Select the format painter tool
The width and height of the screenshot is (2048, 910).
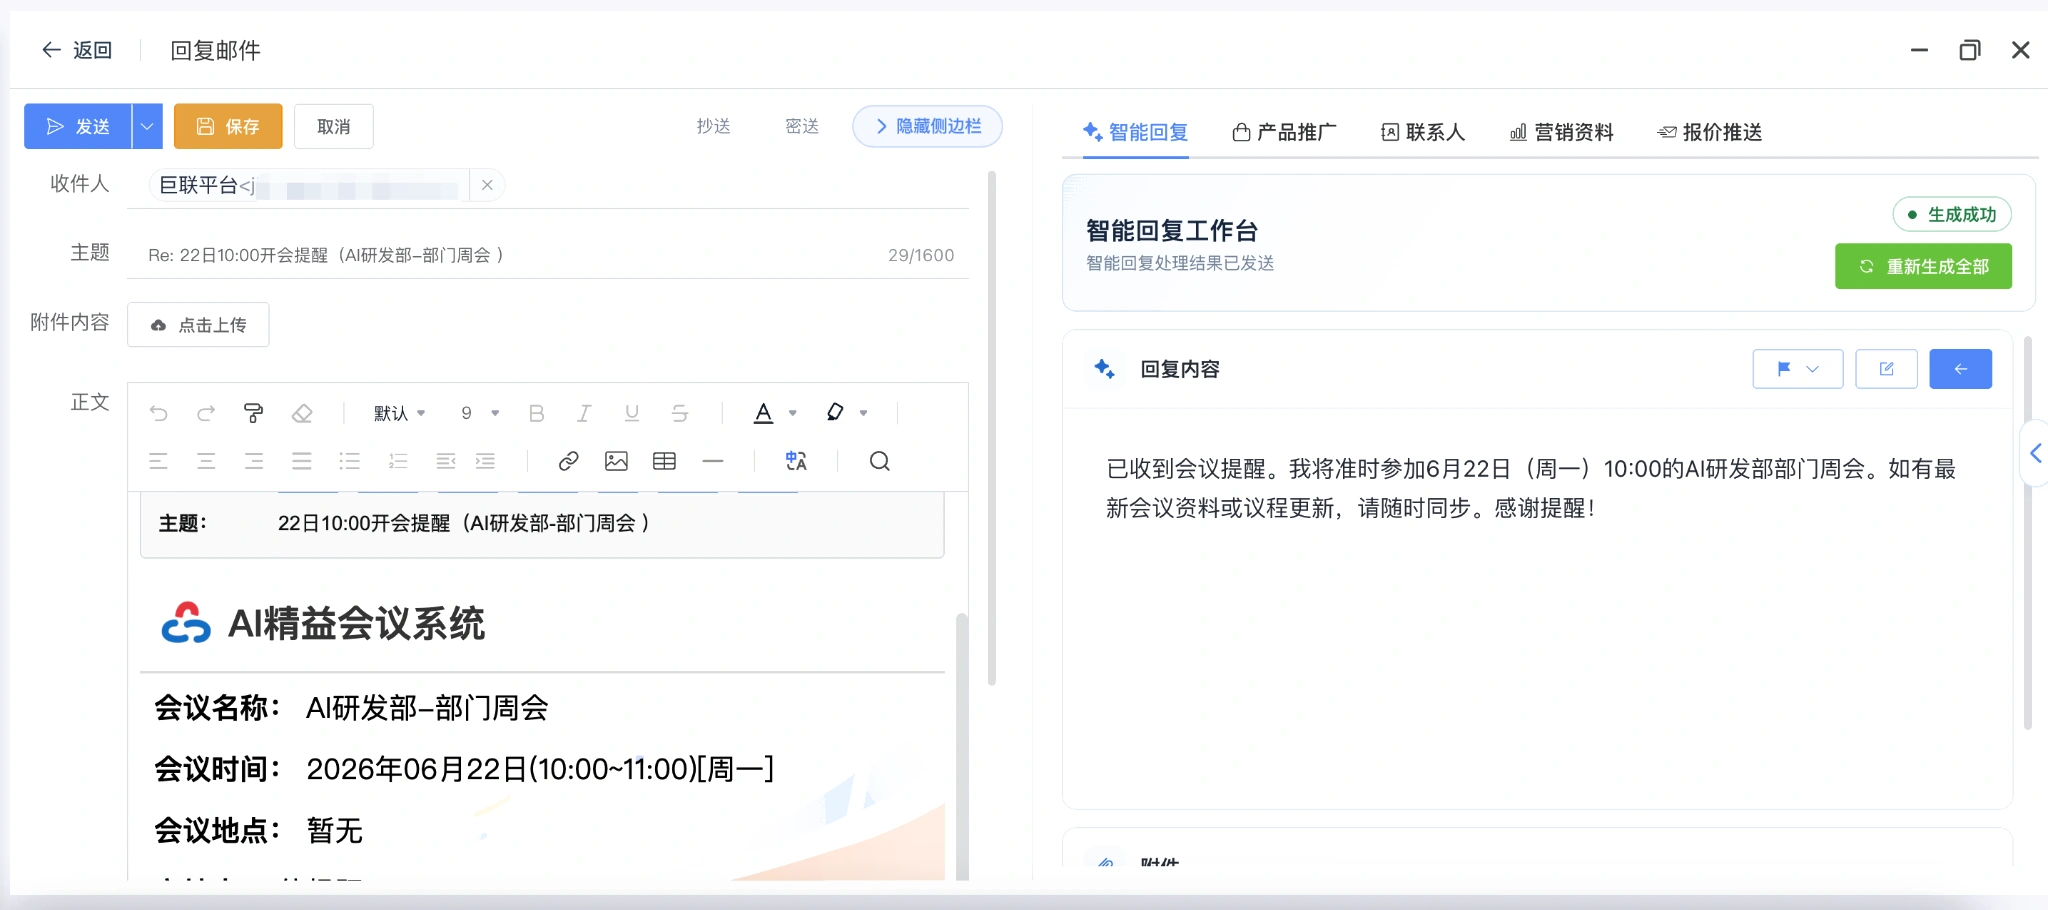tap(254, 413)
